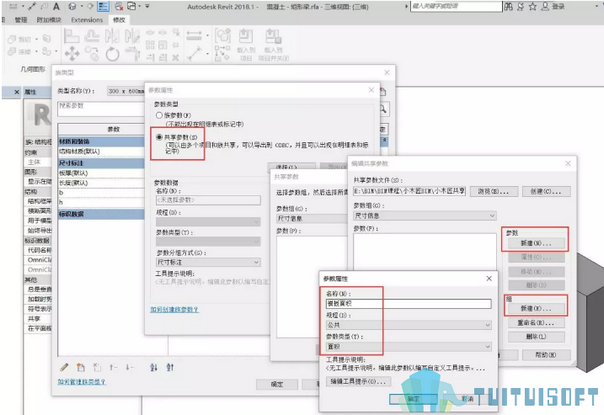Click the 删除 delete group button
The image size is (604, 415).
(536, 337)
